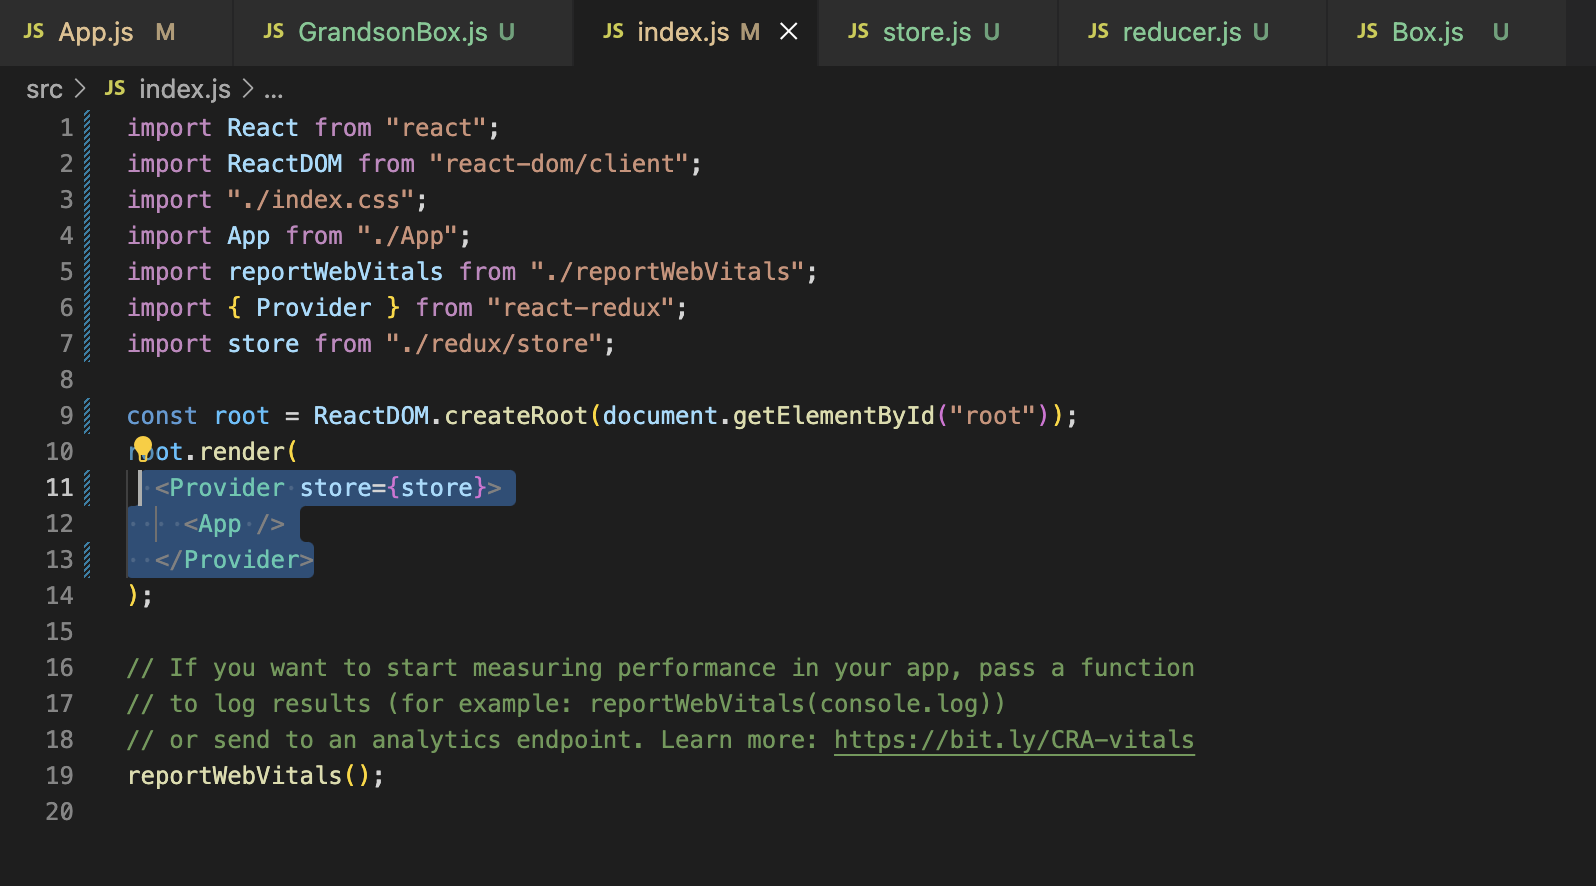Screen dimensions: 1596x886
Task: Click the "./redux/store" import path
Action: click(494, 344)
